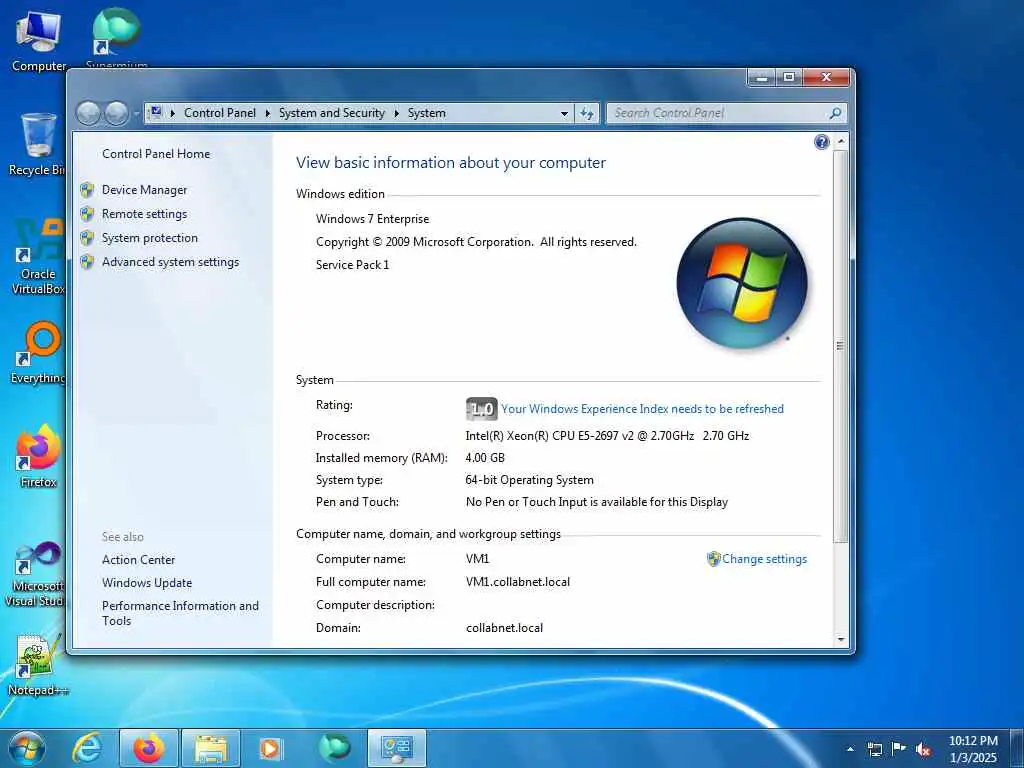Click the Control Panel taskbar button
The height and width of the screenshot is (768, 1024).
point(397,748)
